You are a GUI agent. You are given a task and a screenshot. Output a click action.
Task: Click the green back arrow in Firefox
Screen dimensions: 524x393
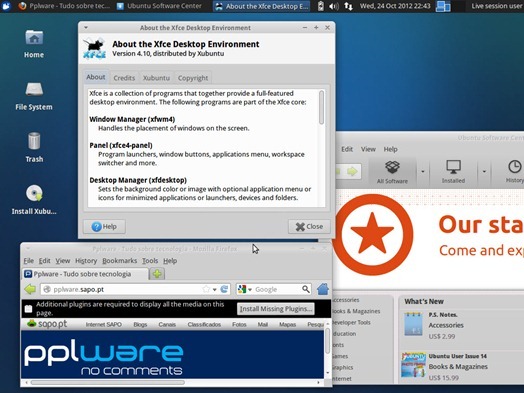[30, 289]
